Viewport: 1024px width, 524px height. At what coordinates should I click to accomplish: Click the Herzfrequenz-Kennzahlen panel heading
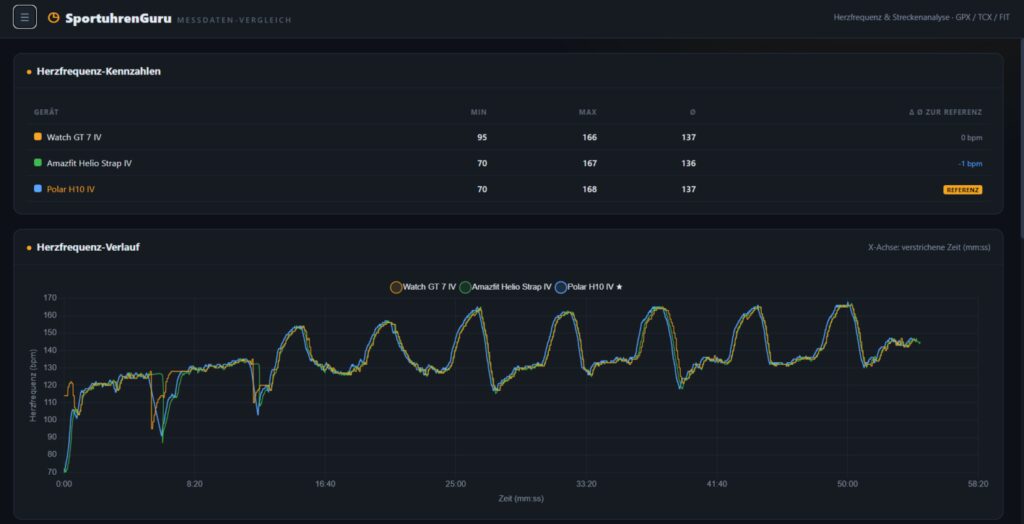[x=99, y=71]
